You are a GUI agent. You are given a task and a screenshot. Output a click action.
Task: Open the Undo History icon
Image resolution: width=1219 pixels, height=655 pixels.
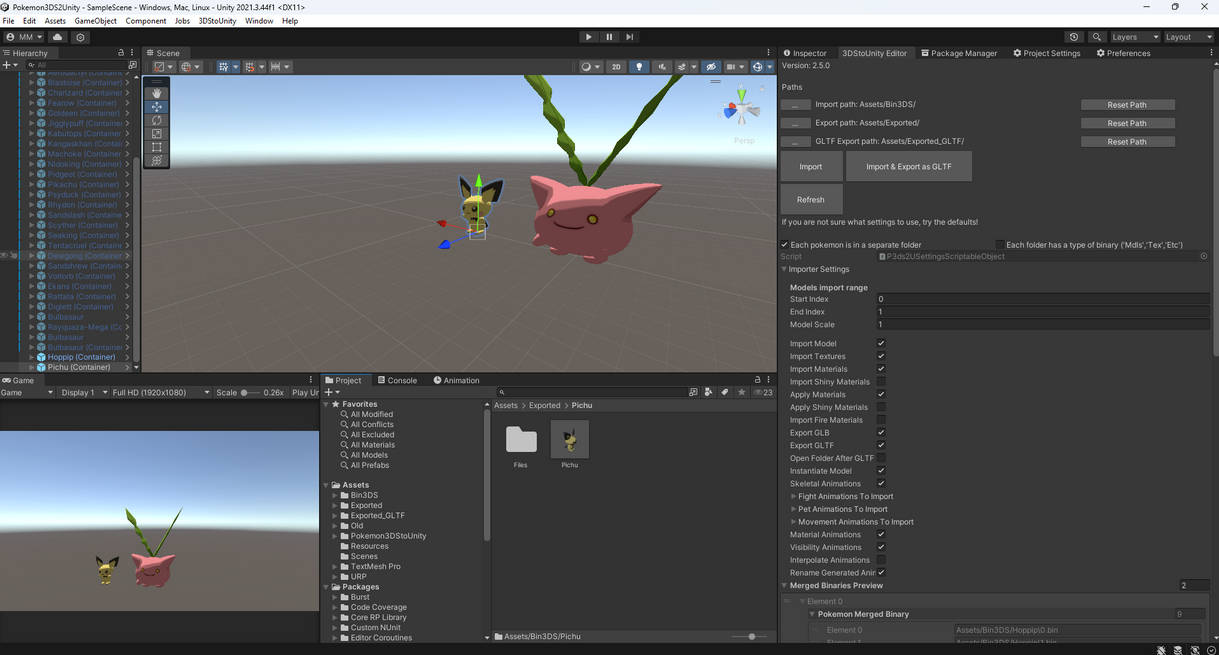(1074, 37)
